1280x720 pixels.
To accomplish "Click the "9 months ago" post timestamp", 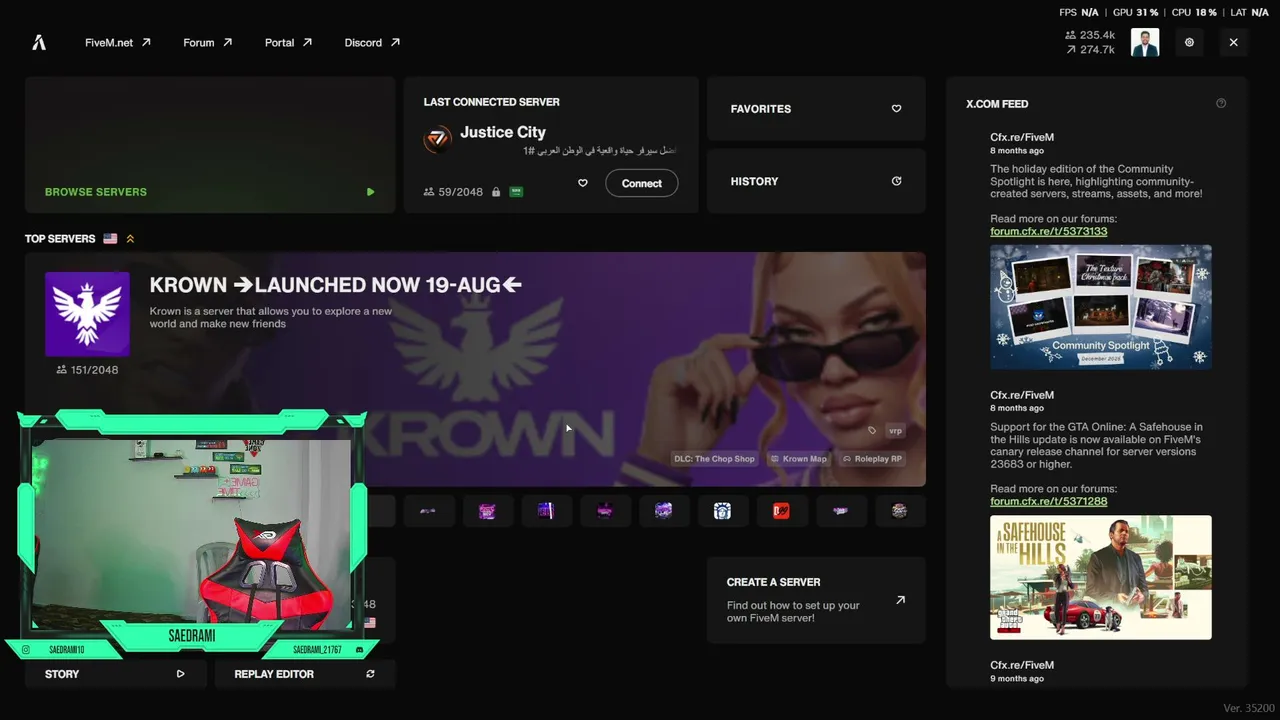I will tap(1017, 679).
